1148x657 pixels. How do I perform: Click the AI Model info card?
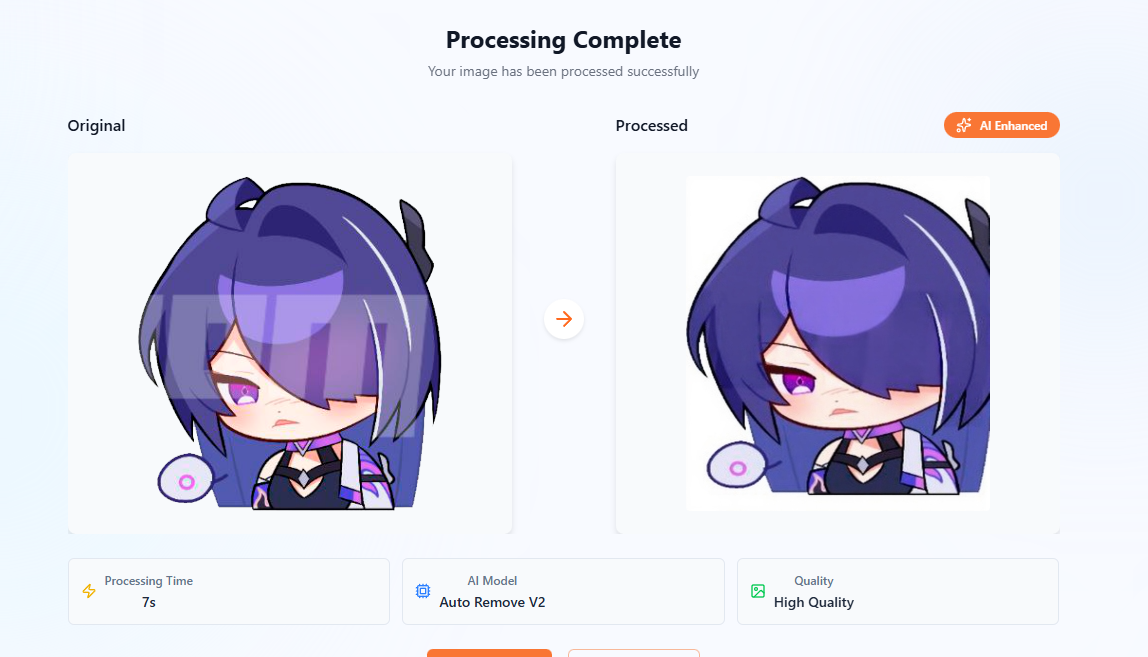pyautogui.click(x=563, y=592)
